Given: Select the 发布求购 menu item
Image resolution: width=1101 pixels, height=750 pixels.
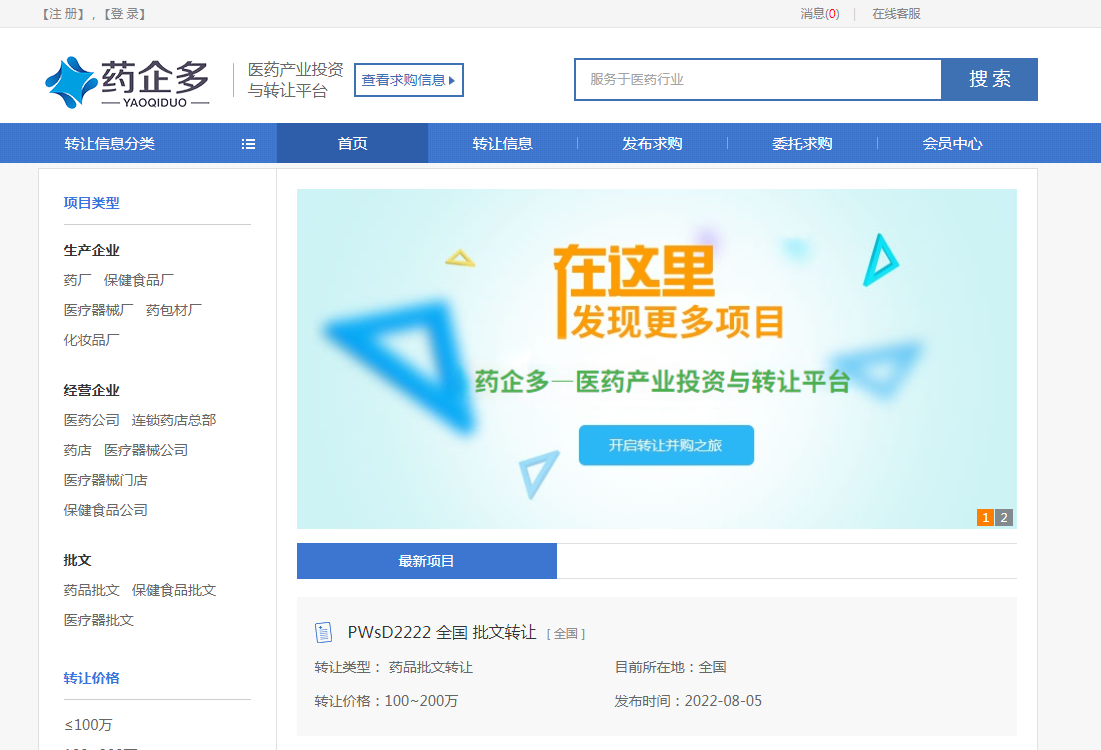Looking at the screenshot, I should tap(652, 144).
